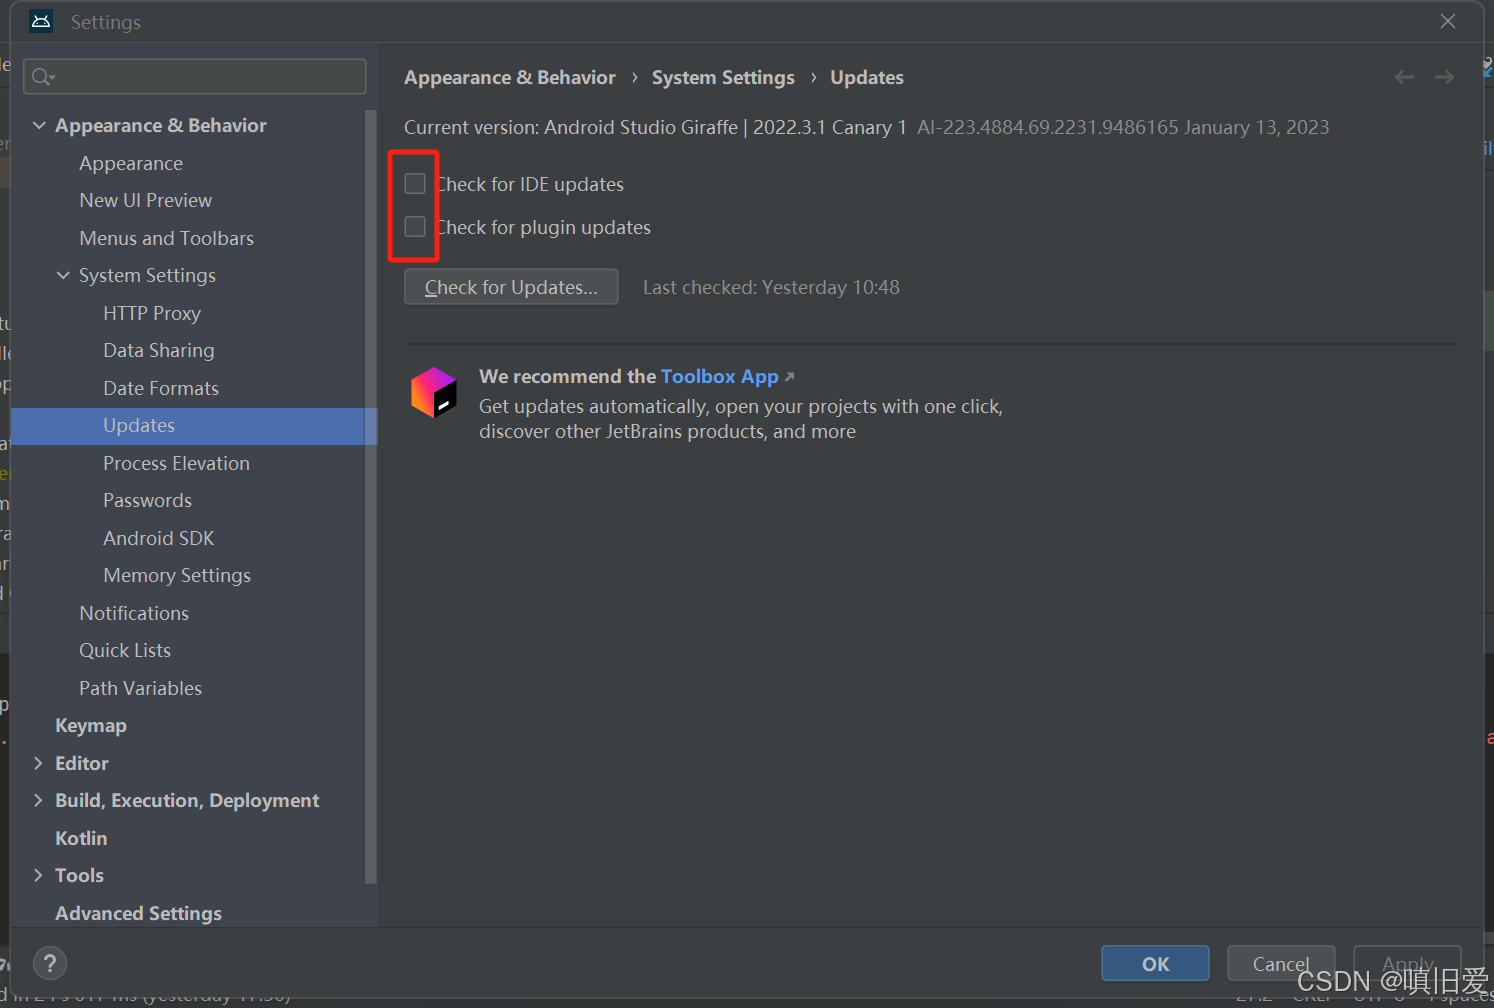Open the Keymap settings page
This screenshot has width=1494, height=1008.
91,725
